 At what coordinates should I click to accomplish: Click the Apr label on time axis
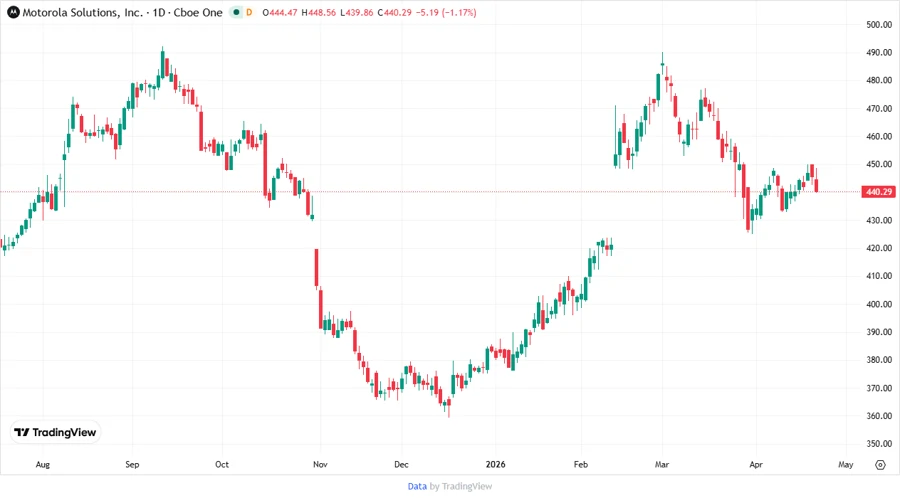(756, 465)
